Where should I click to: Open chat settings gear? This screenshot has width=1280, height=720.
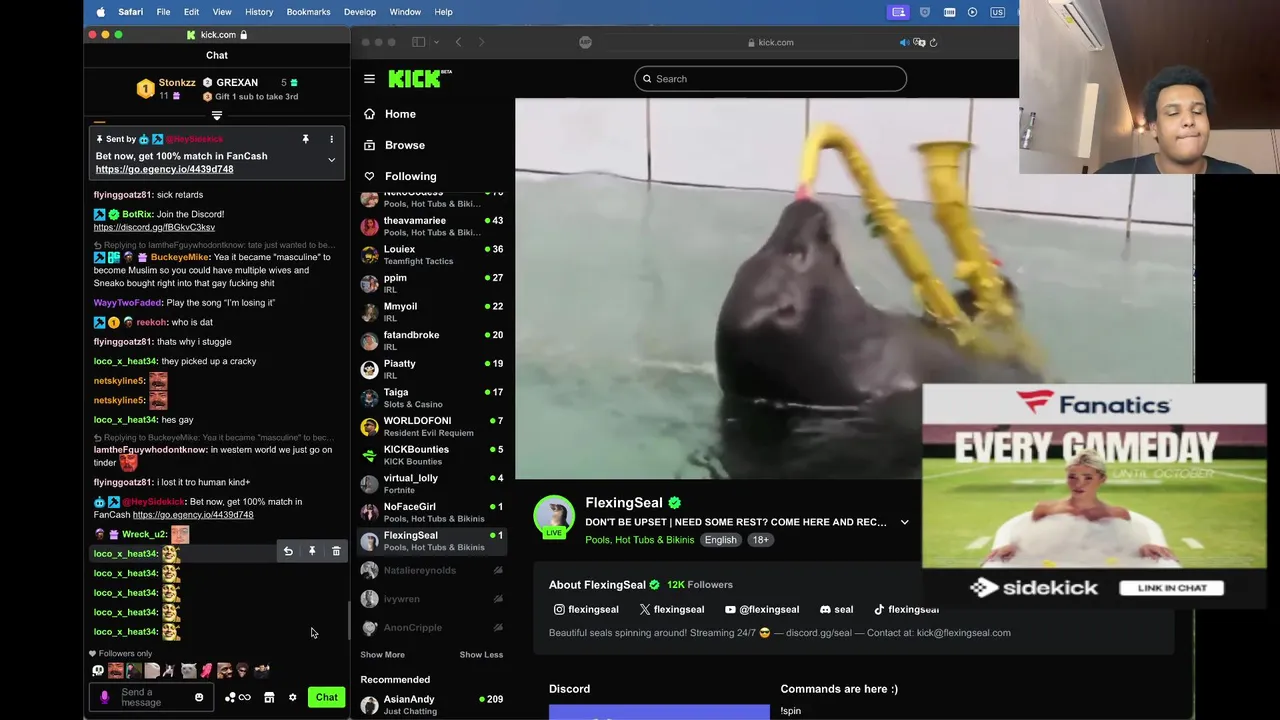[292, 697]
